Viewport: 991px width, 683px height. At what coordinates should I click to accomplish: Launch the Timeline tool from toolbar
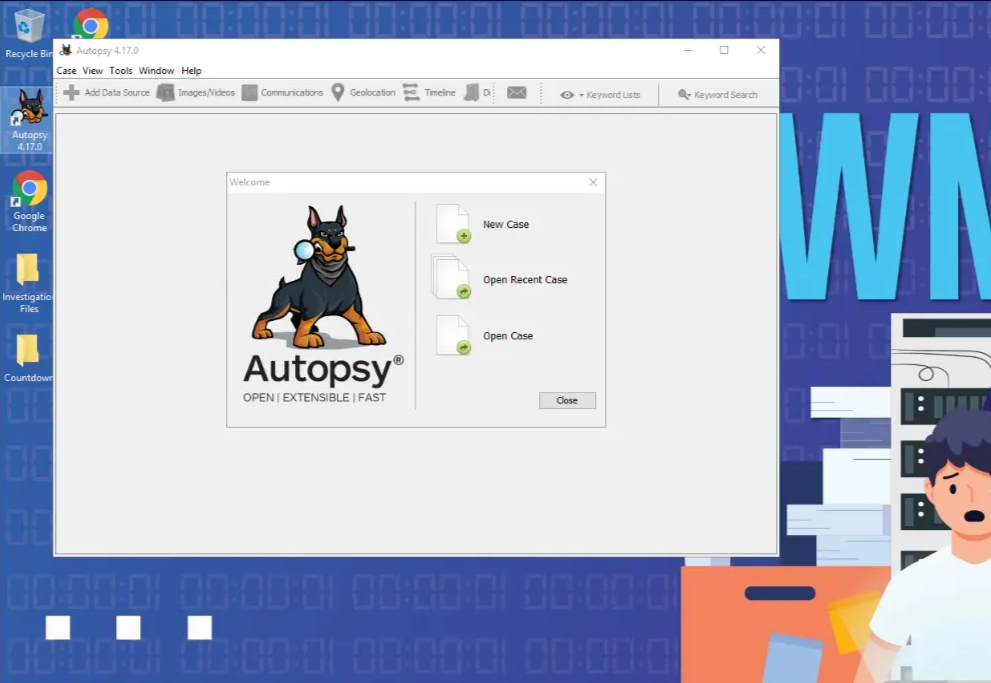(430, 93)
